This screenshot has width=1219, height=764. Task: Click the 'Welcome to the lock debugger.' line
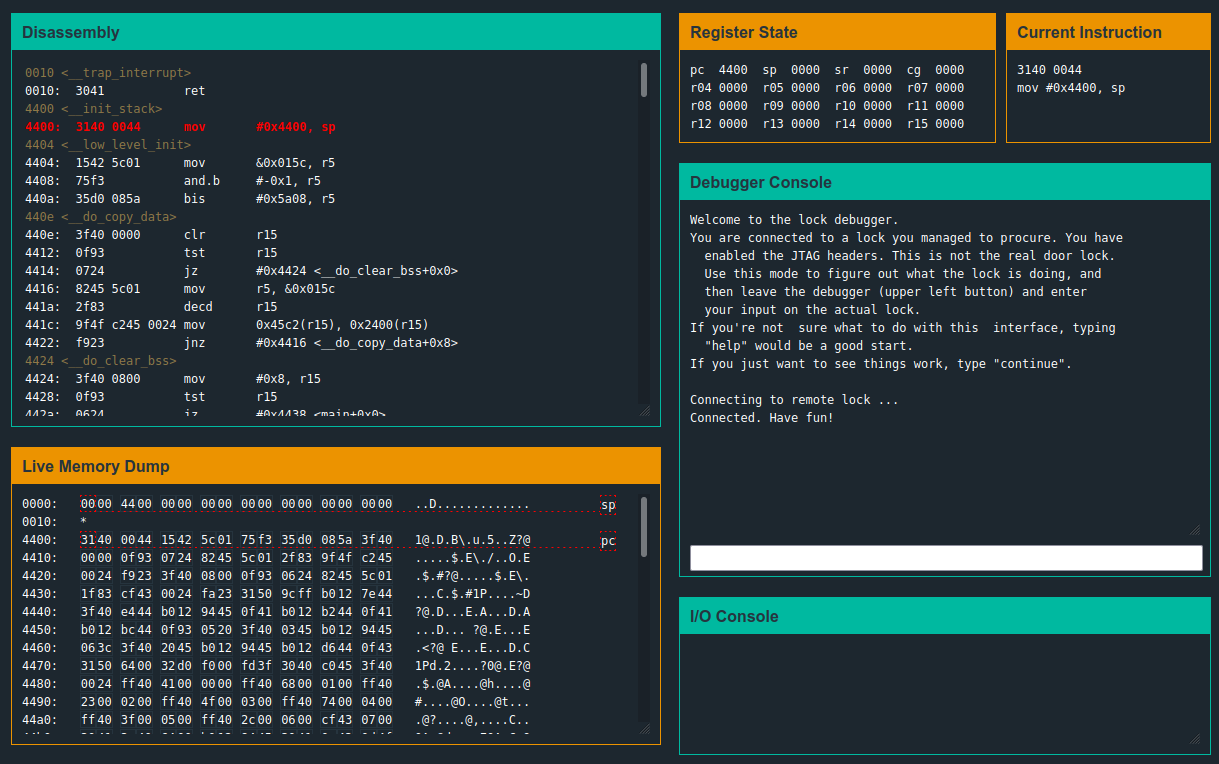794,220
